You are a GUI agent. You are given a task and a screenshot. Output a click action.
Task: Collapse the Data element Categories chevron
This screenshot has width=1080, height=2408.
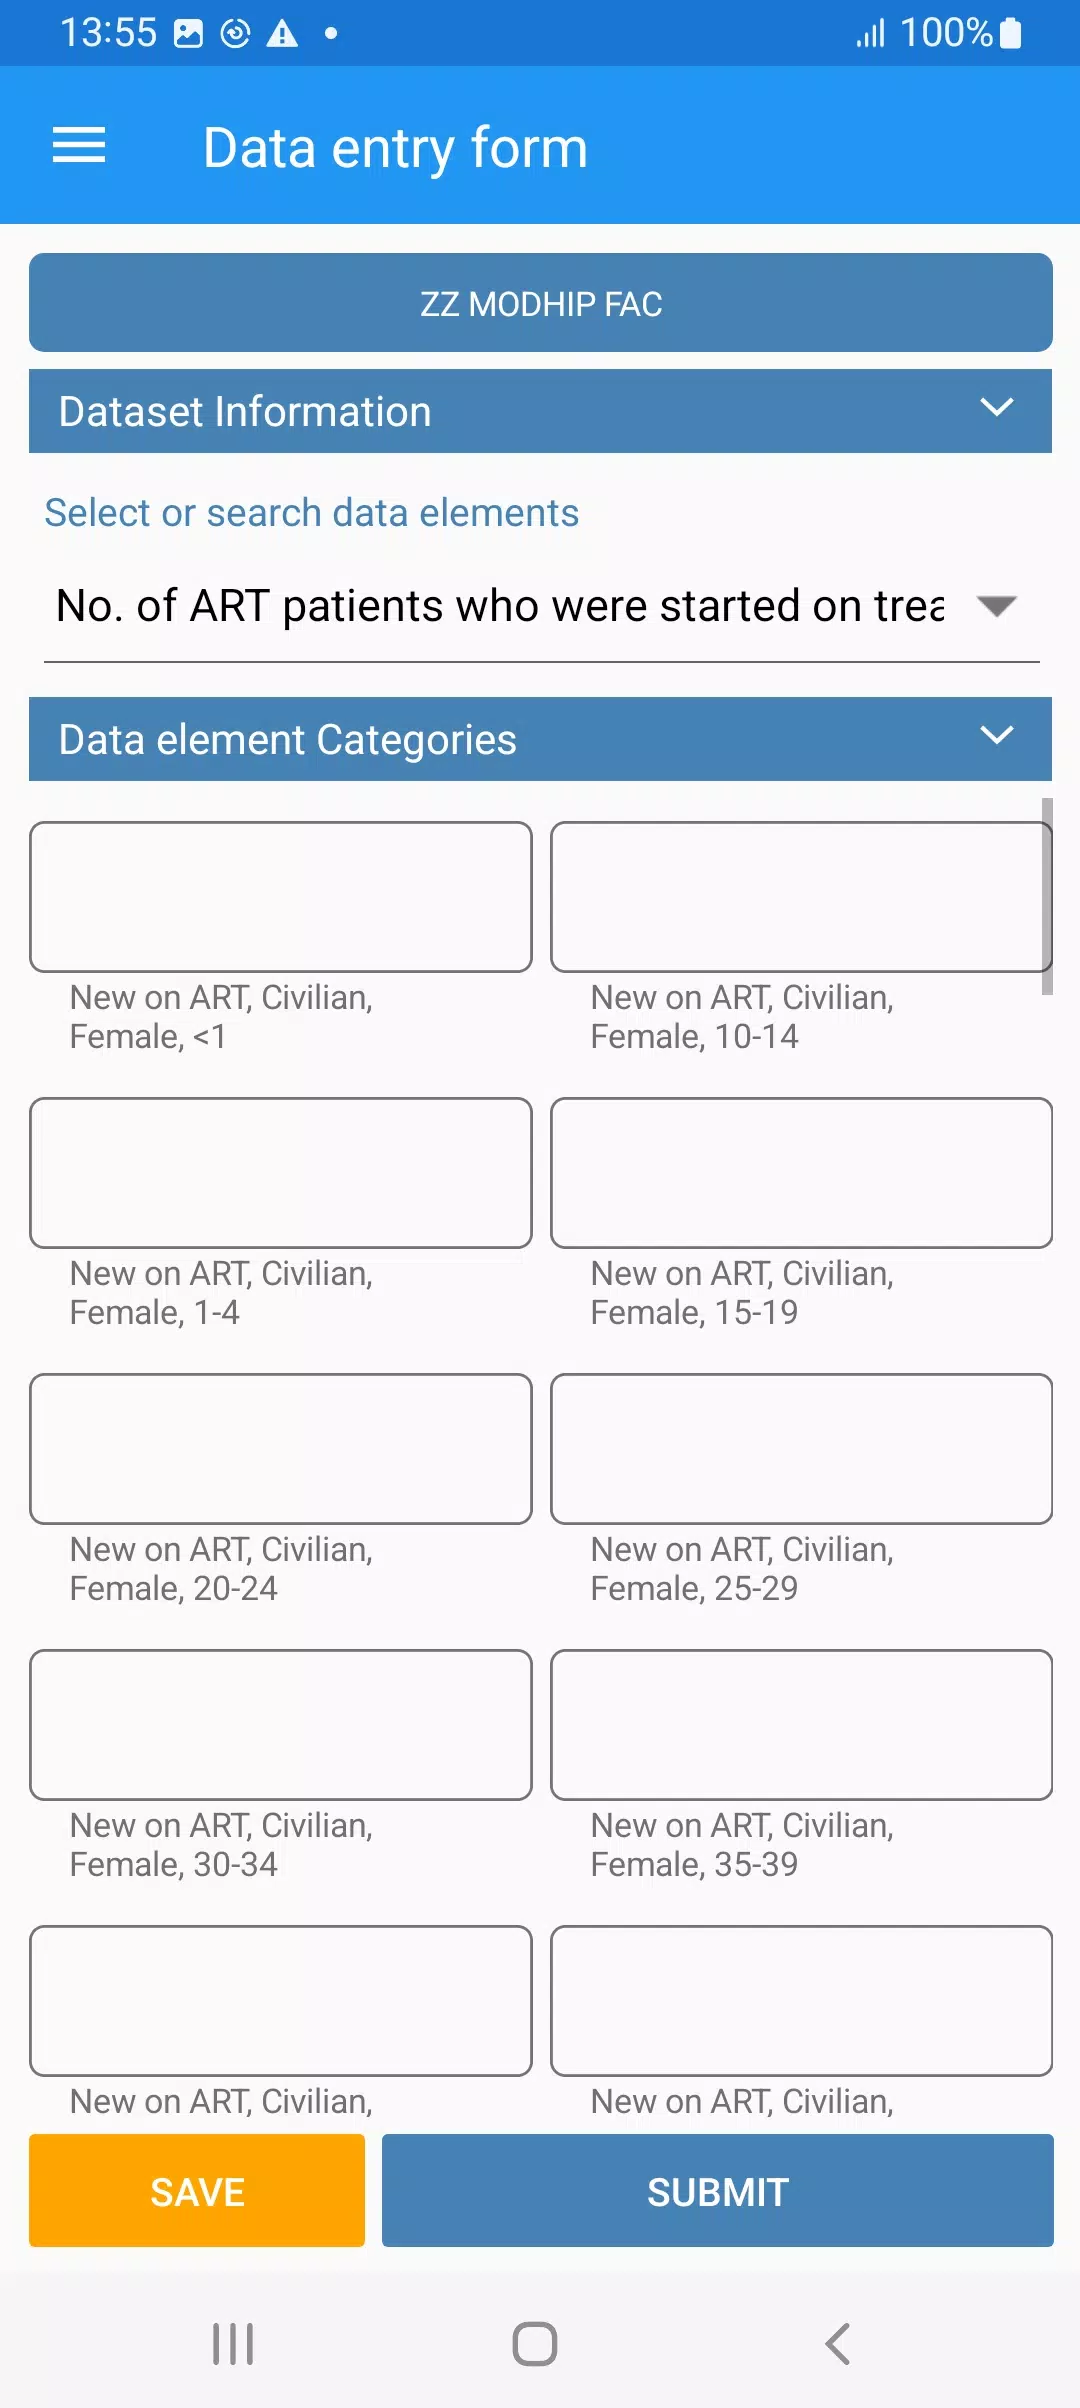click(x=997, y=736)
